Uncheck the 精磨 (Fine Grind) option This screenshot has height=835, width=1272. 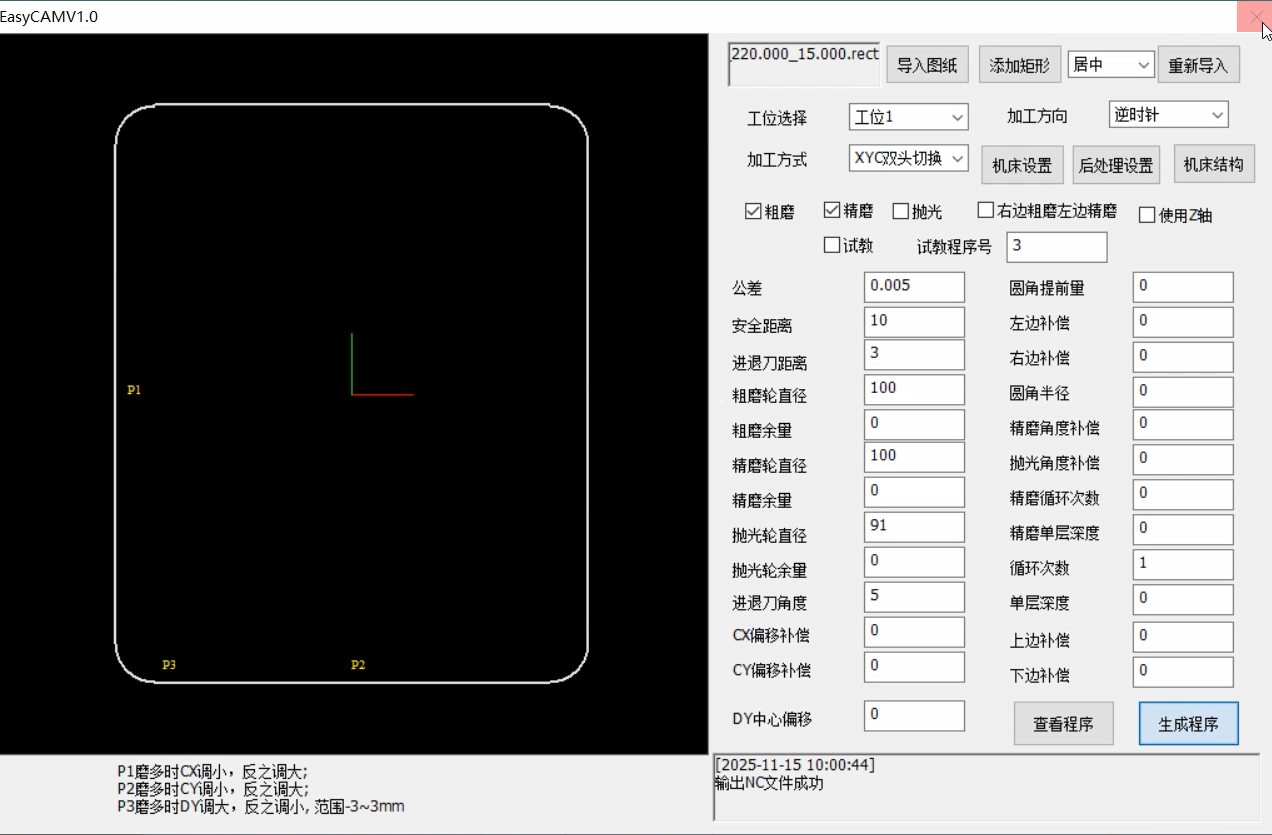(831, 210)
